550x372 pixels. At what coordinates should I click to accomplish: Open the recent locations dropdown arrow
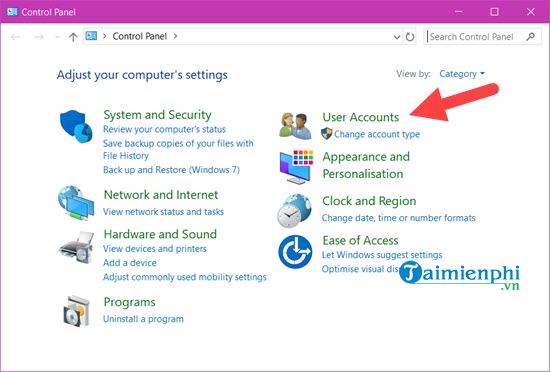58,36
